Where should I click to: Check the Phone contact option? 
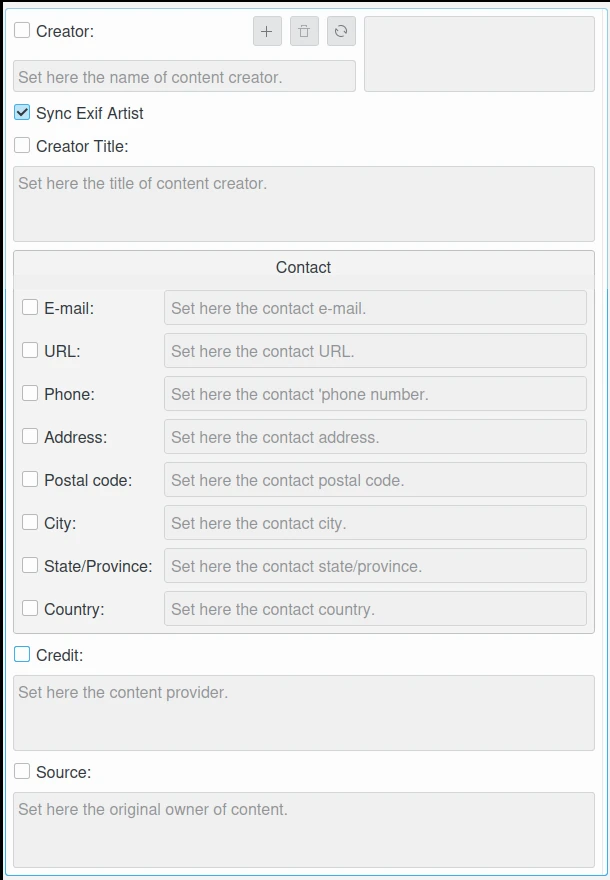30,394
